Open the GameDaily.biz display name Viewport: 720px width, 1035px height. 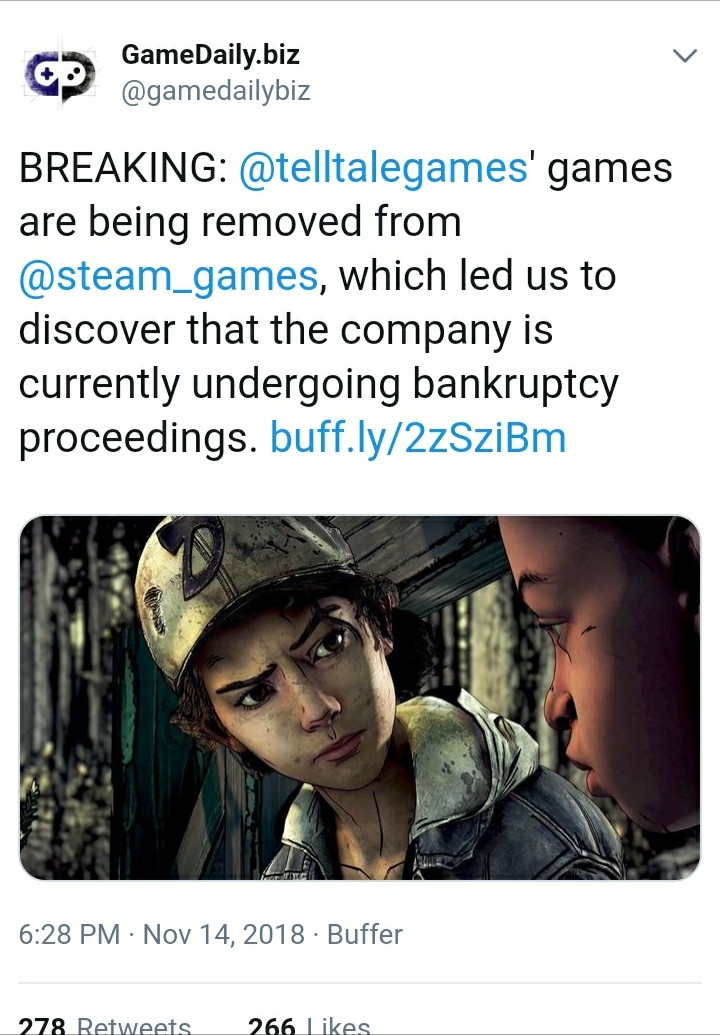coord(211,54)
